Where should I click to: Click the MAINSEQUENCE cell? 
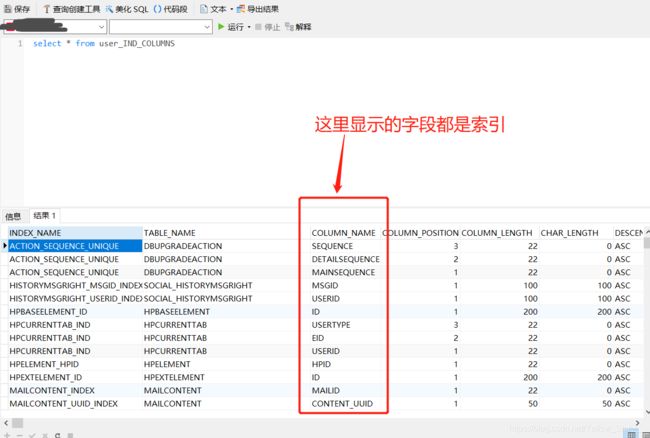click(343, 272)
